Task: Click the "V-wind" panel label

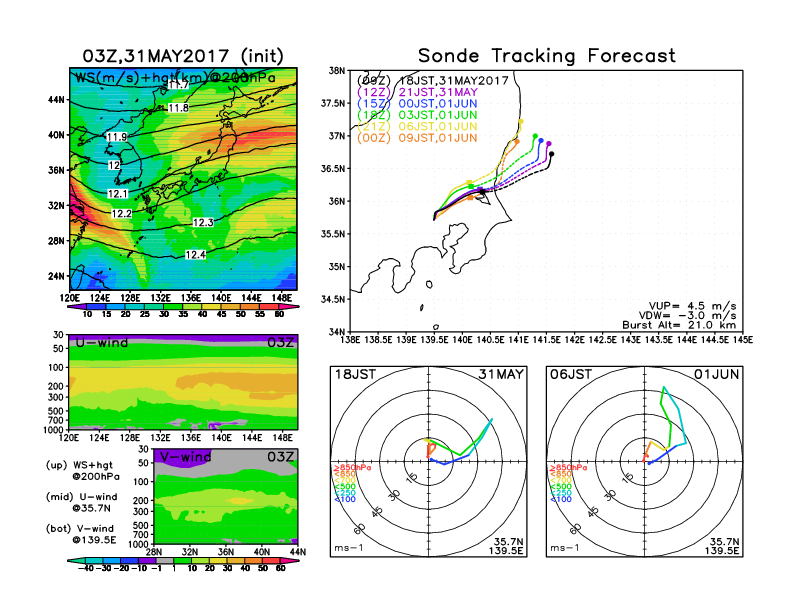Action: tap(185, 457)
